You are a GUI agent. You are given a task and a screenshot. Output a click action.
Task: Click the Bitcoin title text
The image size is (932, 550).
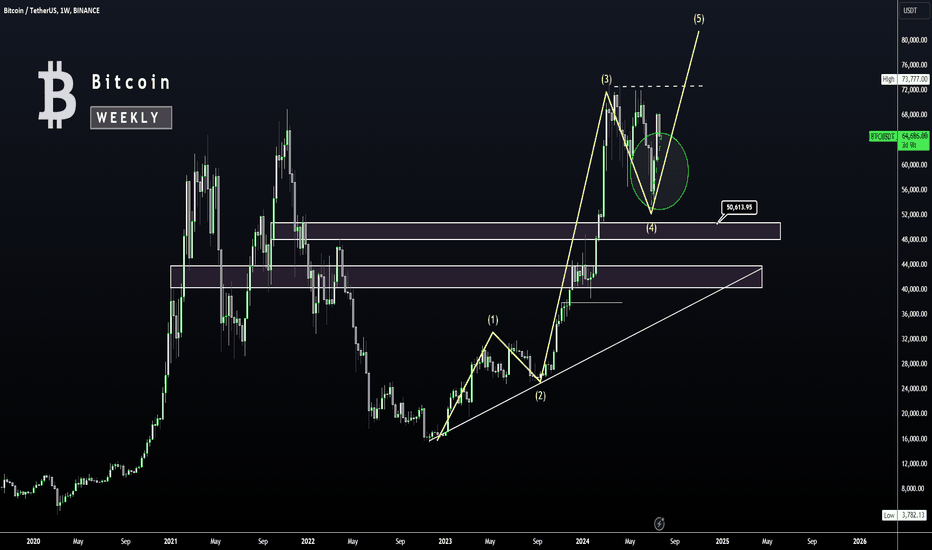[131, 82]
